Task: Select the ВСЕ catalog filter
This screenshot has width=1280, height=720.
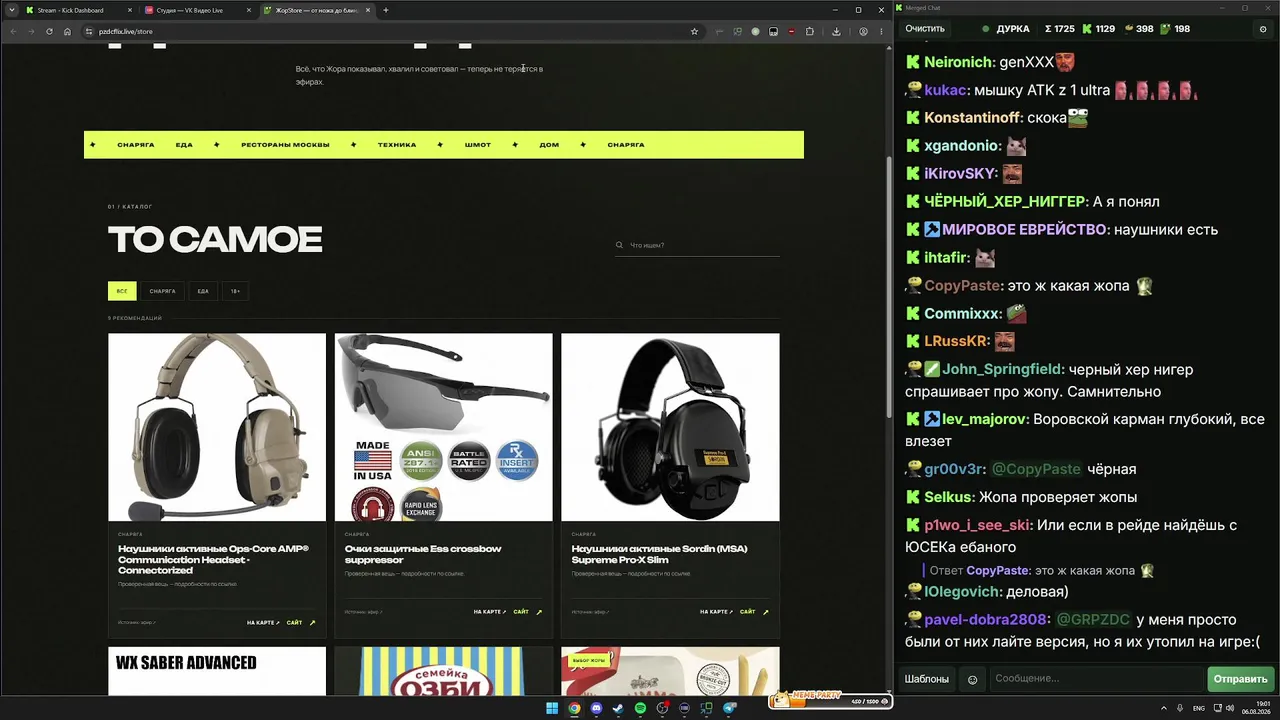Action: 122,291
